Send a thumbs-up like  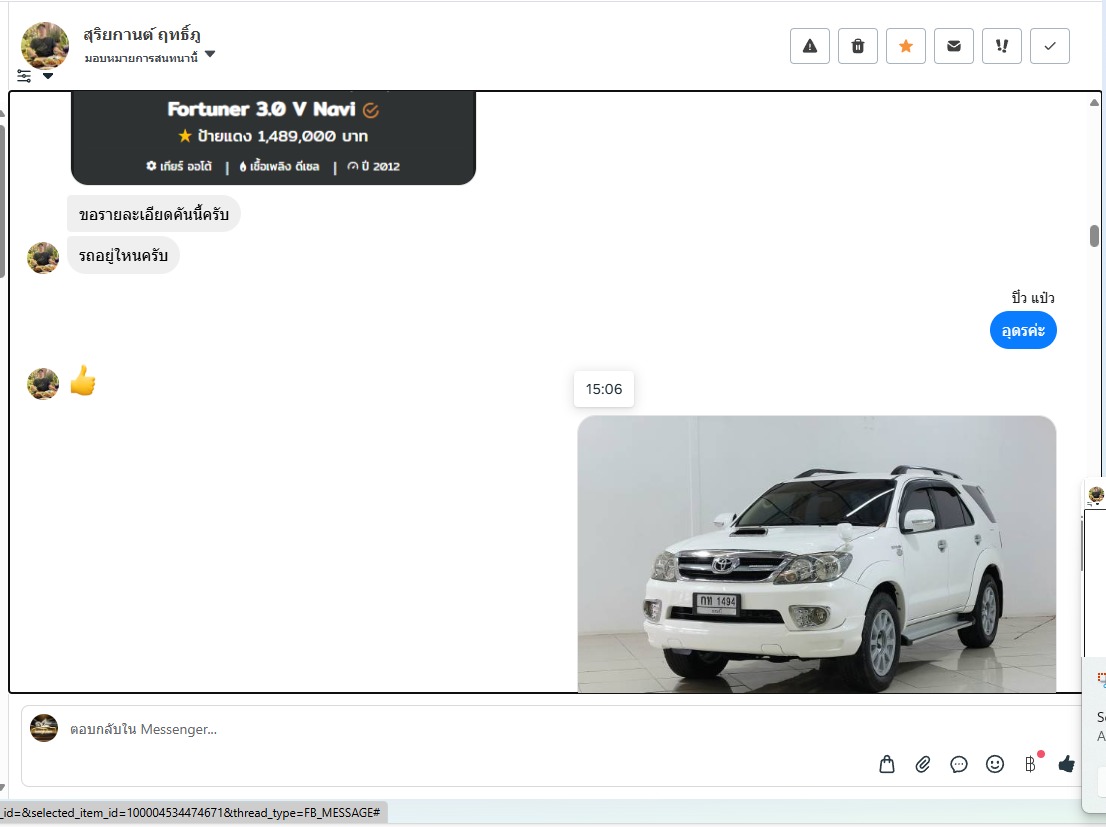[1066, 763]
